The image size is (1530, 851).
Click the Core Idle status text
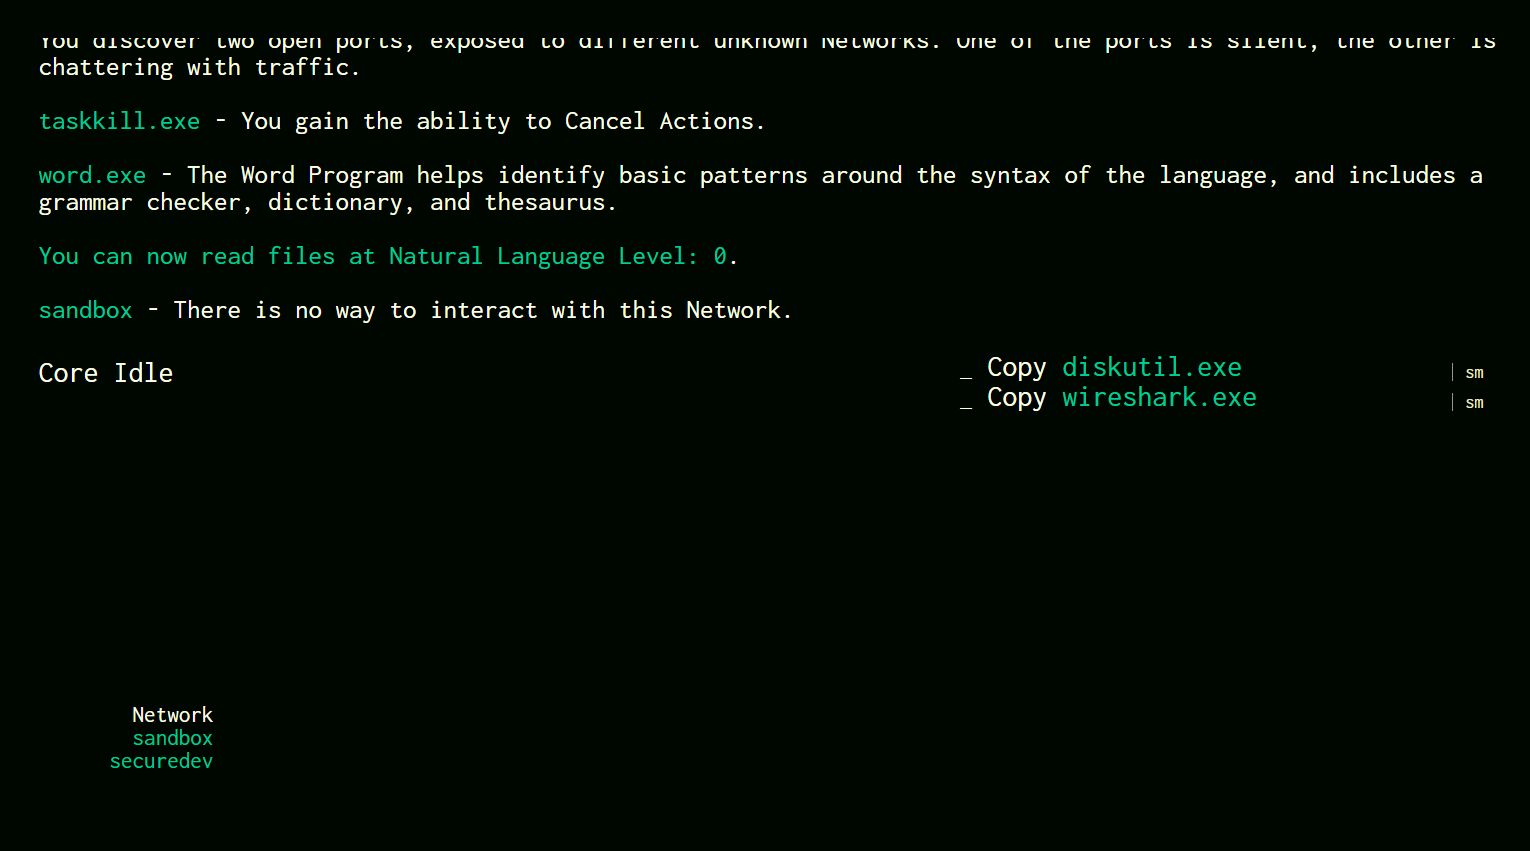coord(106,373)
